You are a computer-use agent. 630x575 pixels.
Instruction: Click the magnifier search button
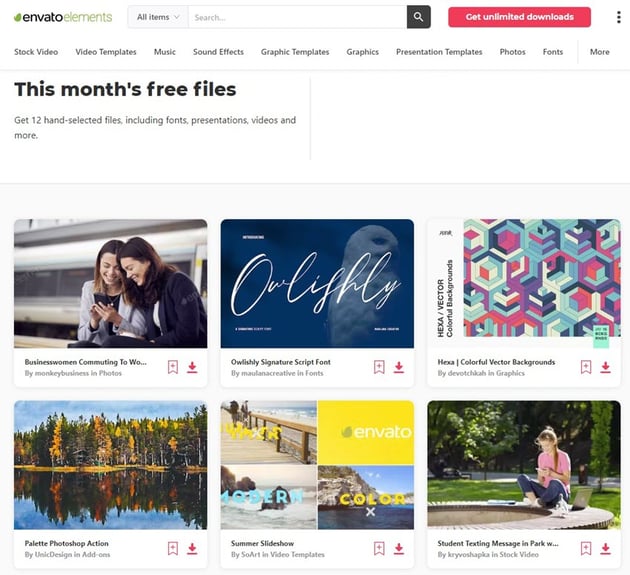point(419,17)
